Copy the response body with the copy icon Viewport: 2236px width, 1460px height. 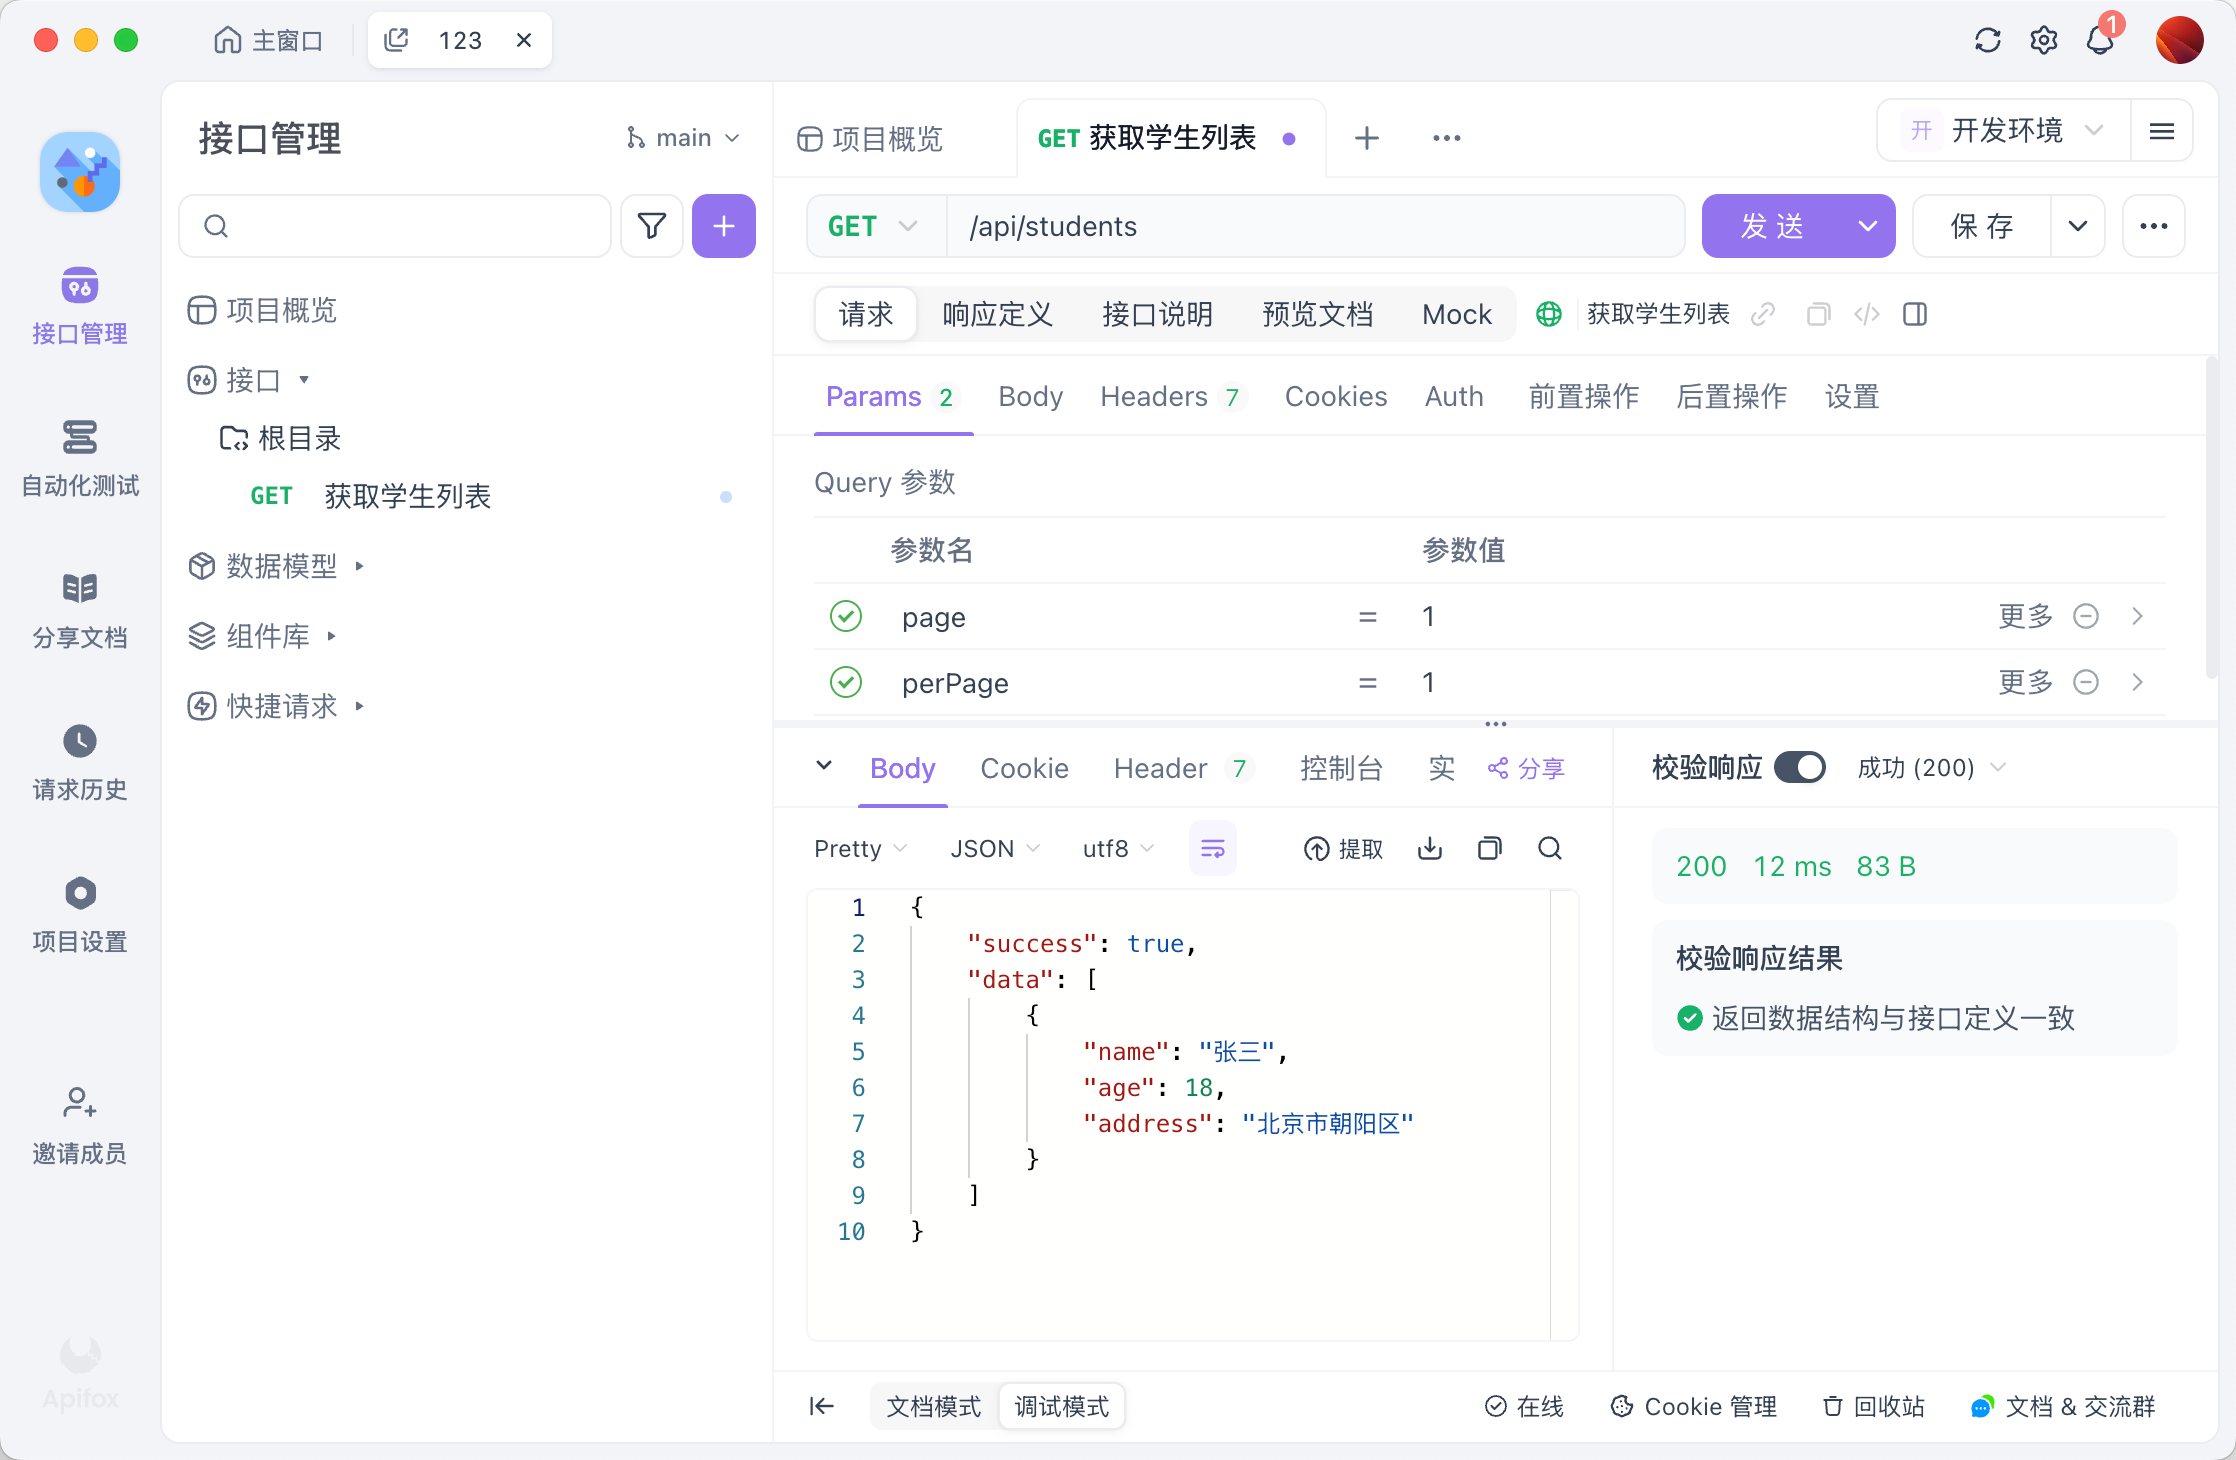coord(1489,848)
